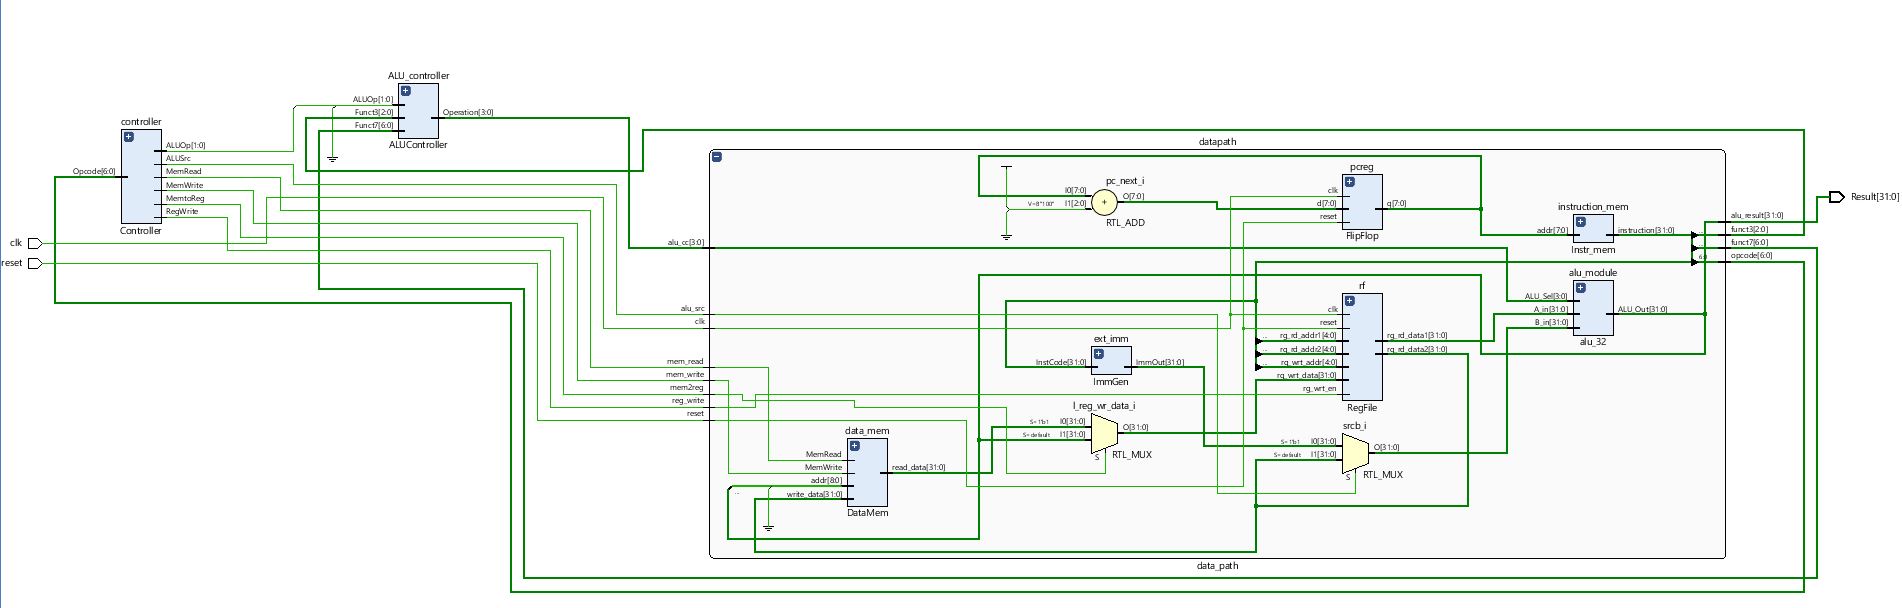Expand the pcreg FlipFlop block
This screenshot has width=1902, height=608.
click(x=1350, y=182)
